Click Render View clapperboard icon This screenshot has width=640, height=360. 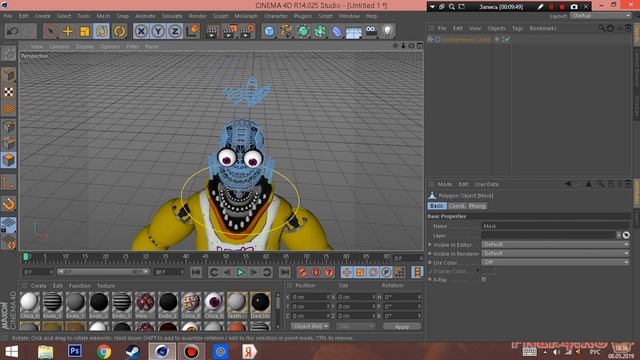(x=212, y=31)
